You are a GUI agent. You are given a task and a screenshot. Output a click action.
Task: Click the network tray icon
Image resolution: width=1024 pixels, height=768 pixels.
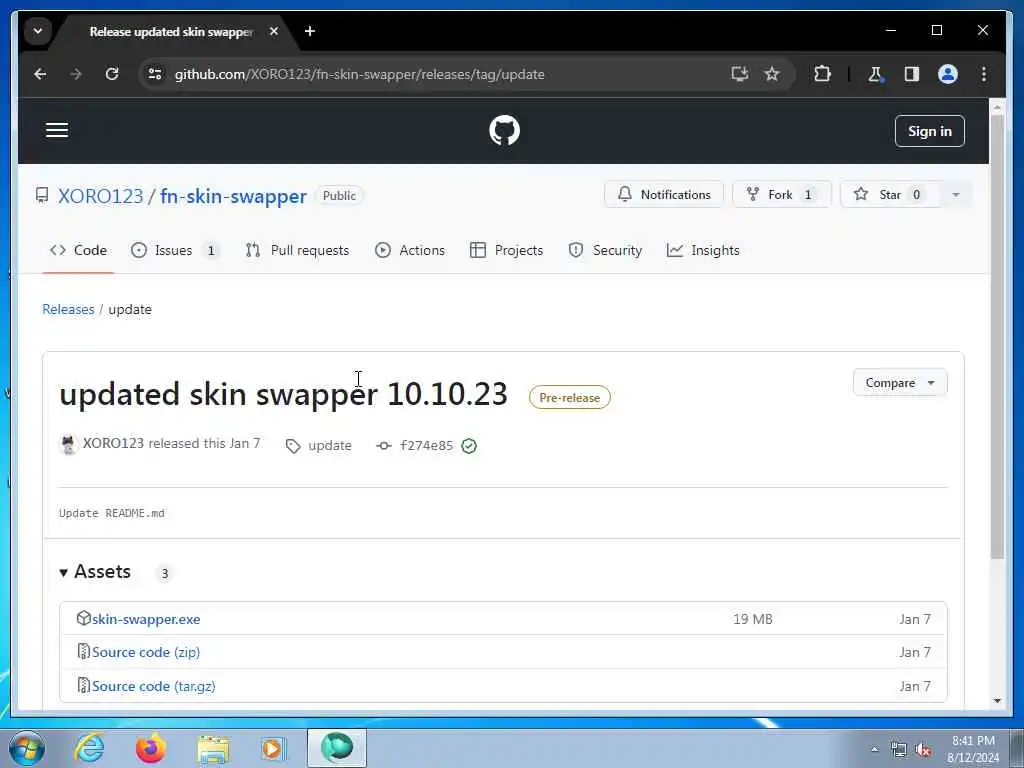click(899, 750)
